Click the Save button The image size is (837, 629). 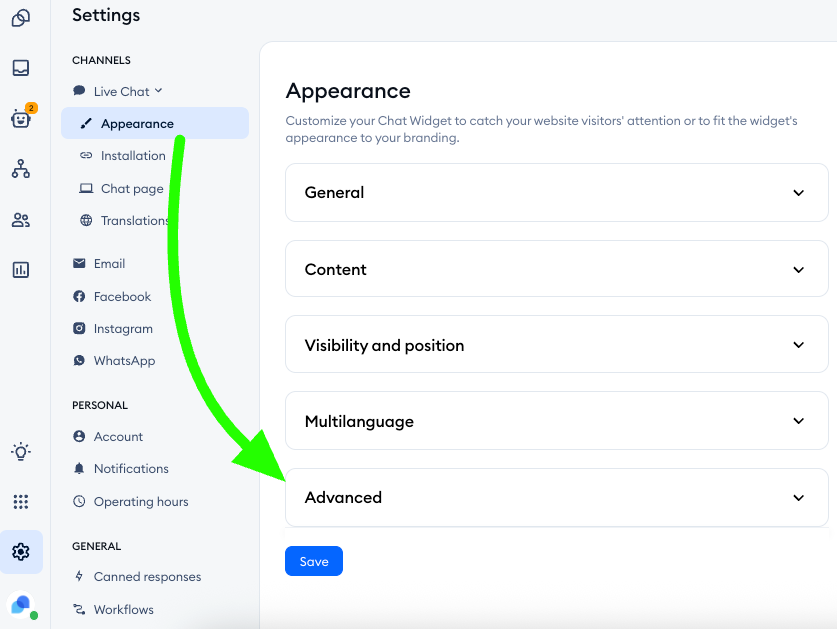[x=313, y=561]
